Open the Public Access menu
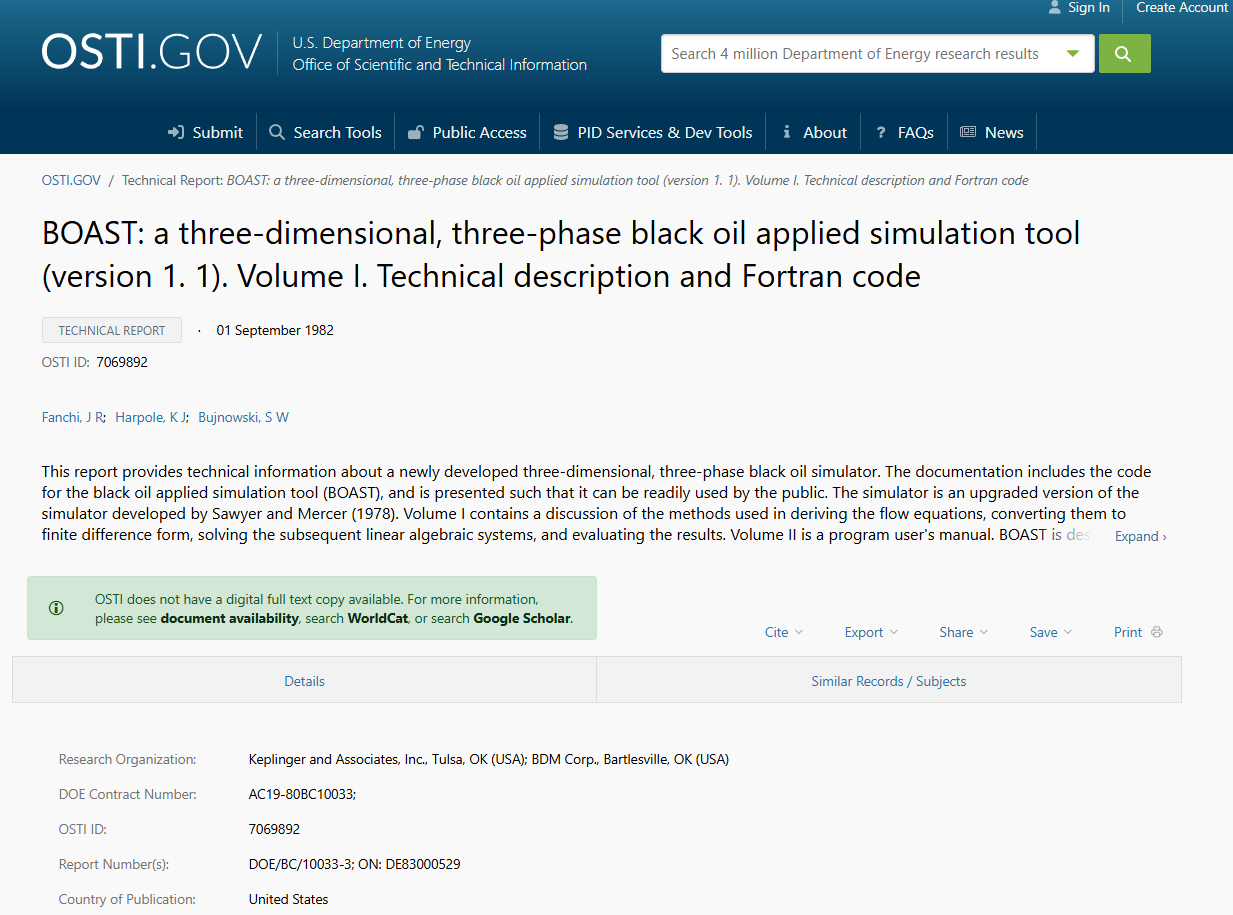Viewport: 1233px width, 915px height. tap(467, 133)
